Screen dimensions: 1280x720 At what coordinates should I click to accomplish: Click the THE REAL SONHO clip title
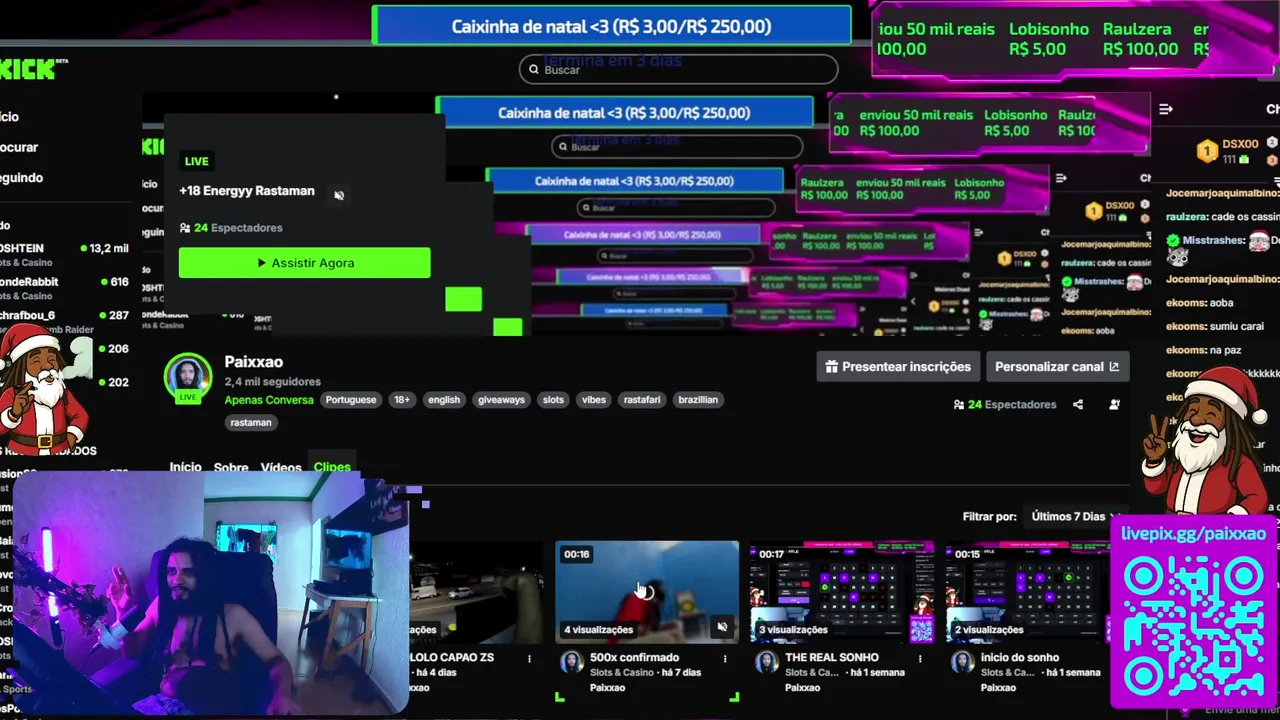click(832, 658)
